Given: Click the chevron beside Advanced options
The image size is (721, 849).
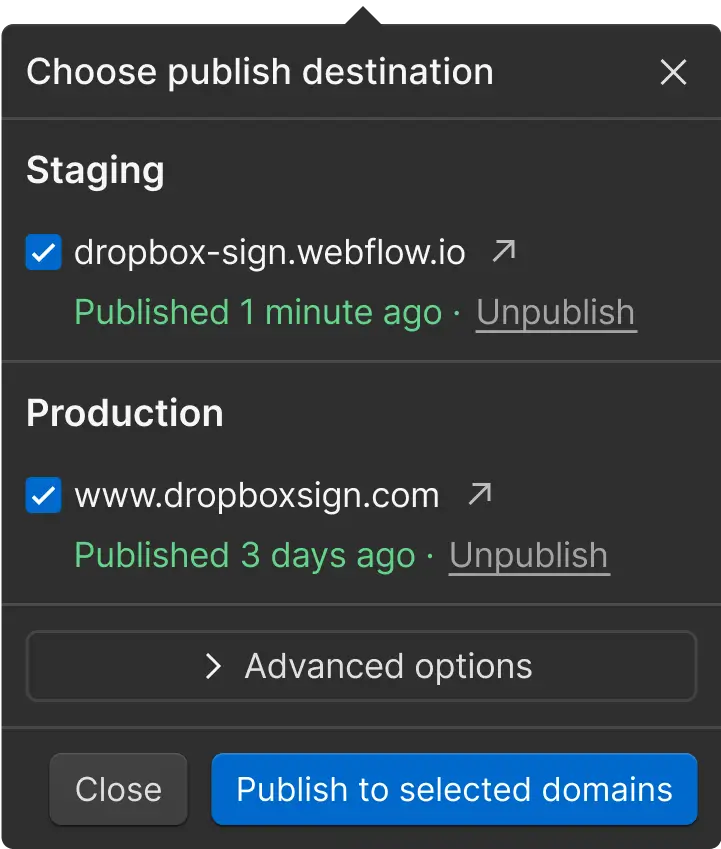Looking at the screenshot, I should (213, 666).
